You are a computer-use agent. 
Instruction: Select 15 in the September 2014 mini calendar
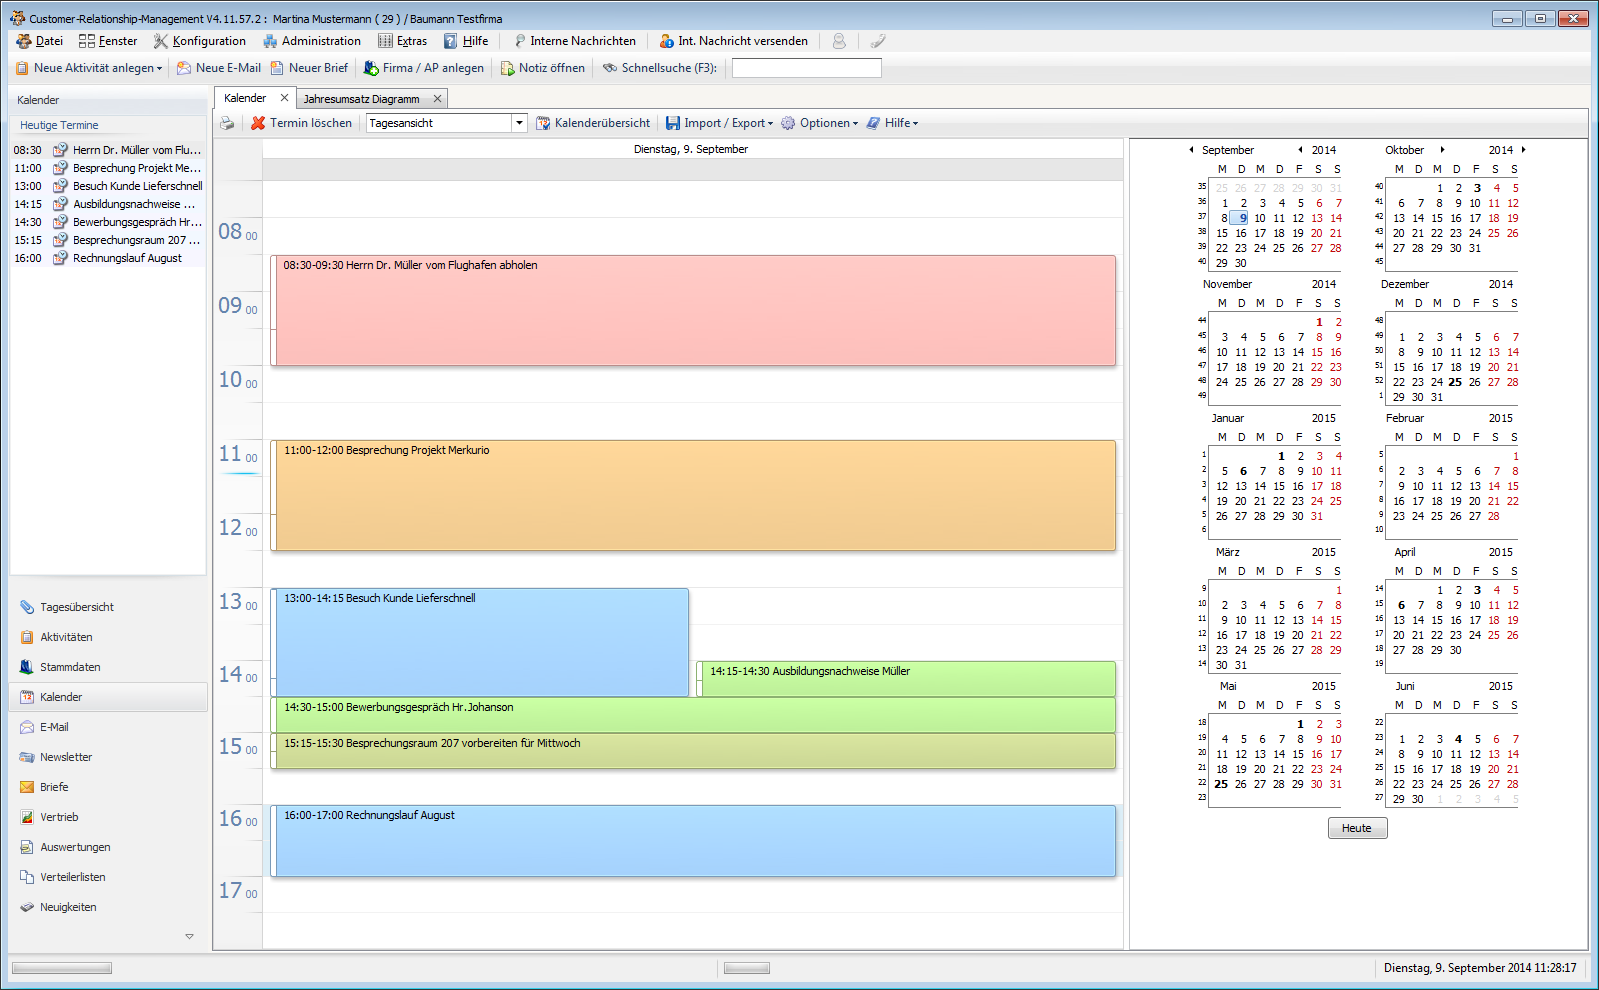pyautogui.click(x=1222, y=233)
